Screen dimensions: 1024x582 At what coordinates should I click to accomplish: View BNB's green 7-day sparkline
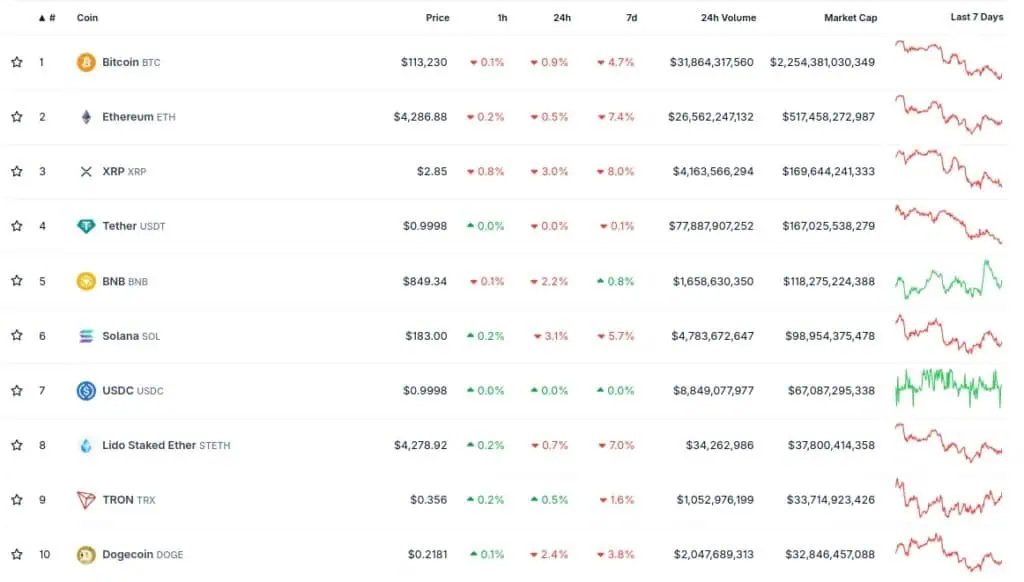point(948,280)
